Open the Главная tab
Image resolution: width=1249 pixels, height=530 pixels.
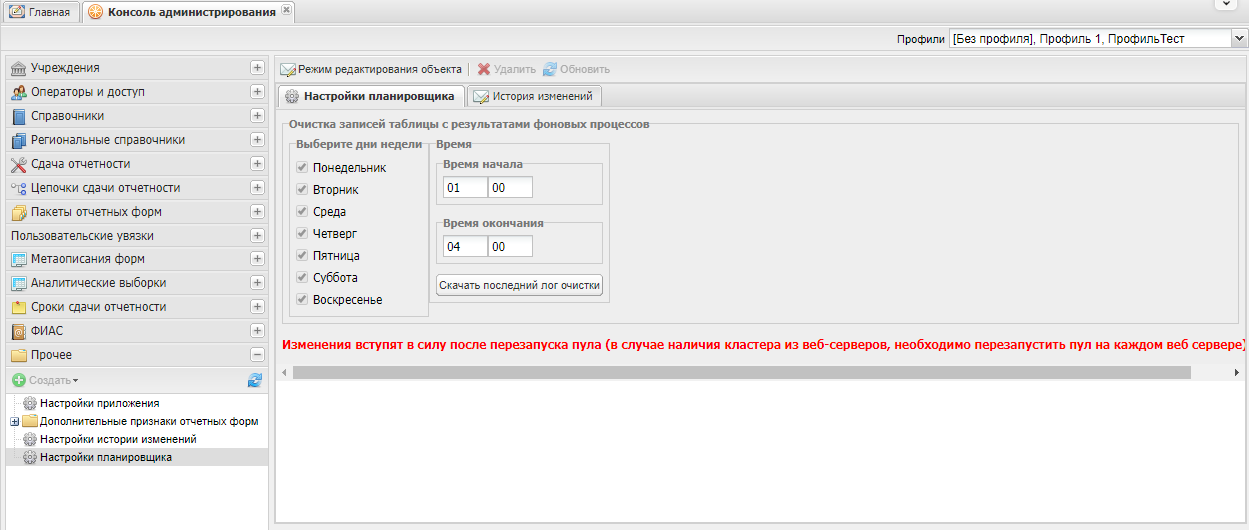pos(40,12)
